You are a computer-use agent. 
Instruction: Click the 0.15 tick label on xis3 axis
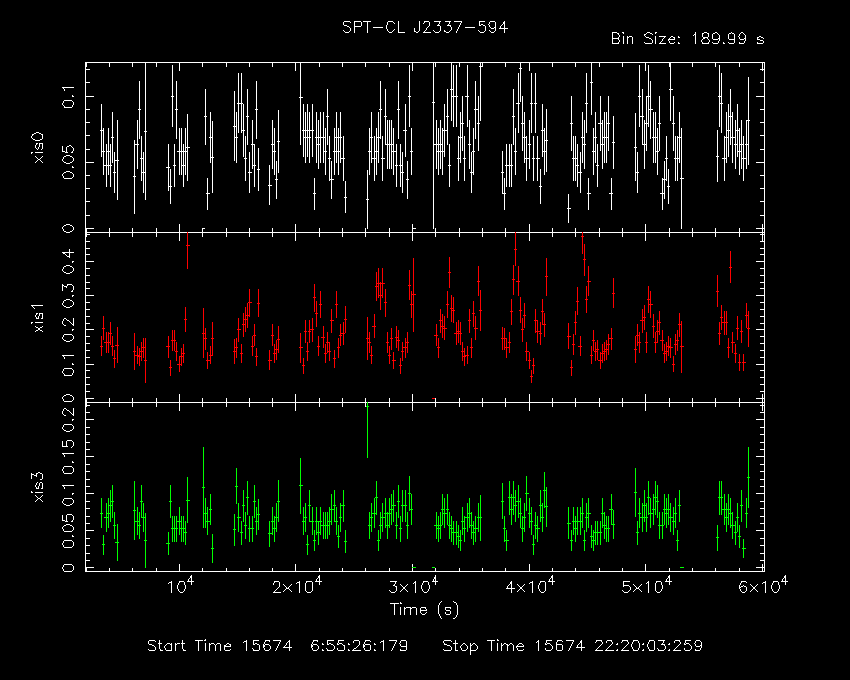[x=69, y=455]
